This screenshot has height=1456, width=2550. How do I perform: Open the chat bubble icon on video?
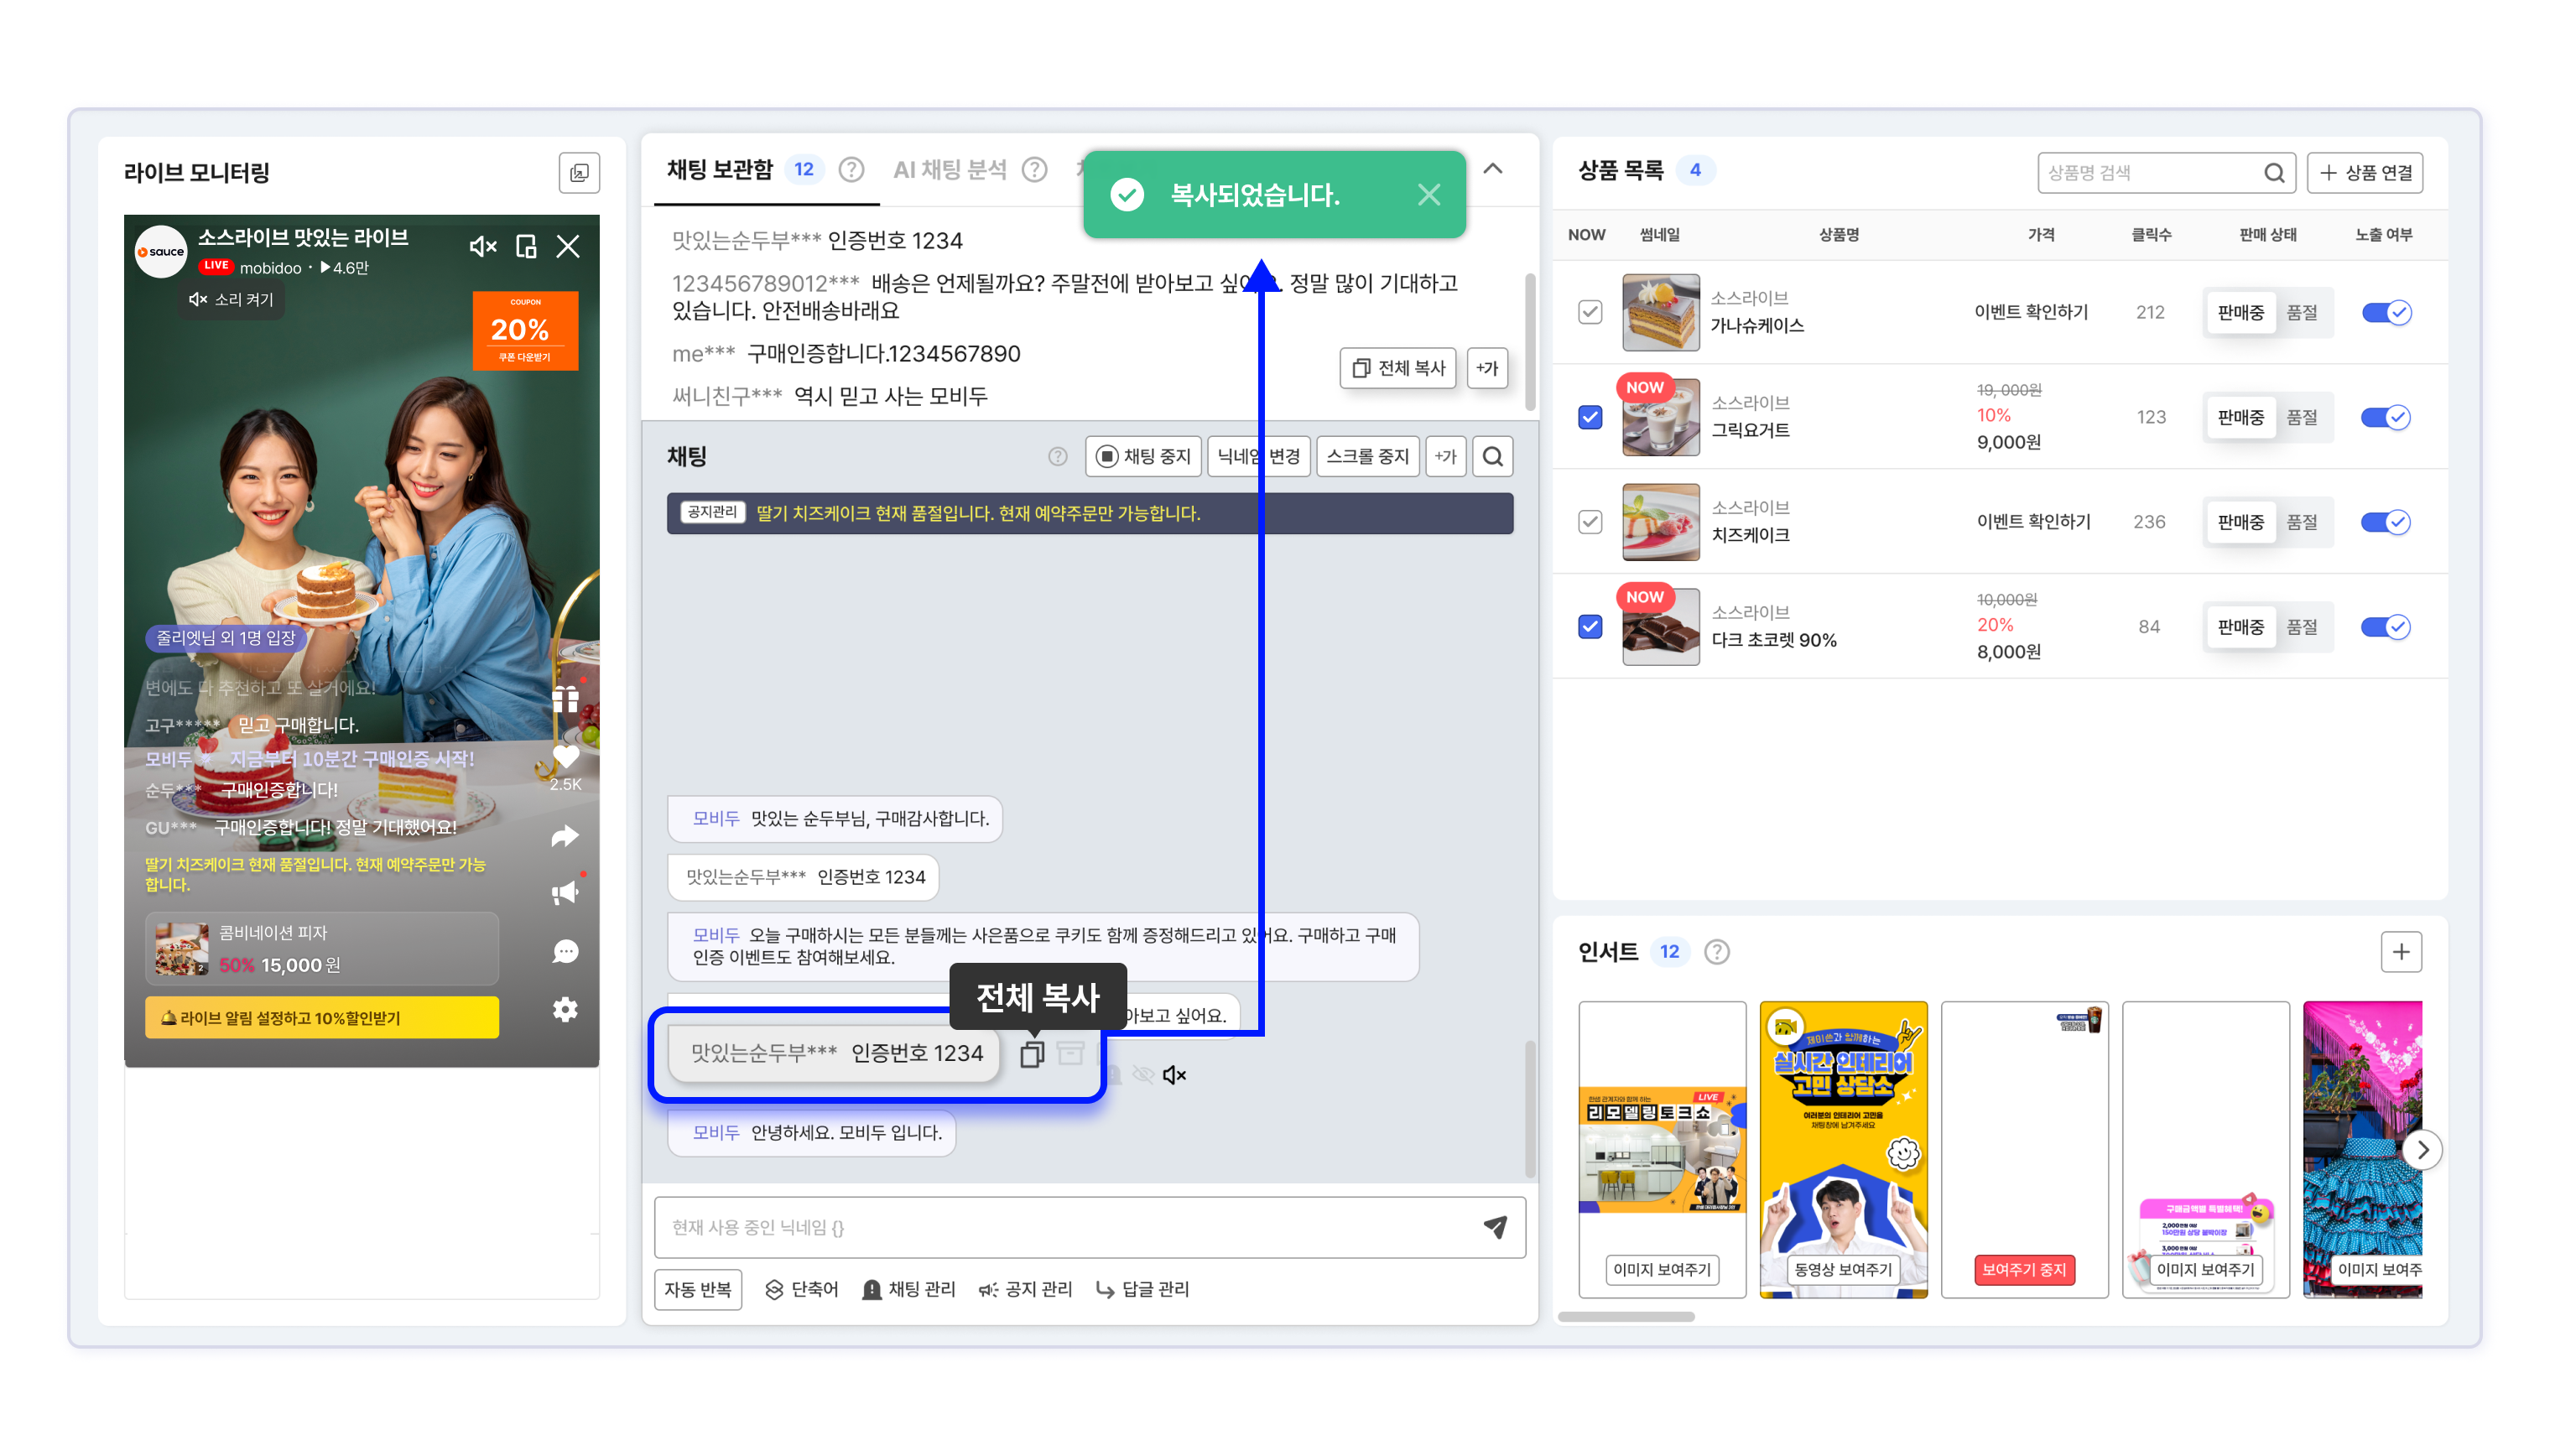point(565,951)
